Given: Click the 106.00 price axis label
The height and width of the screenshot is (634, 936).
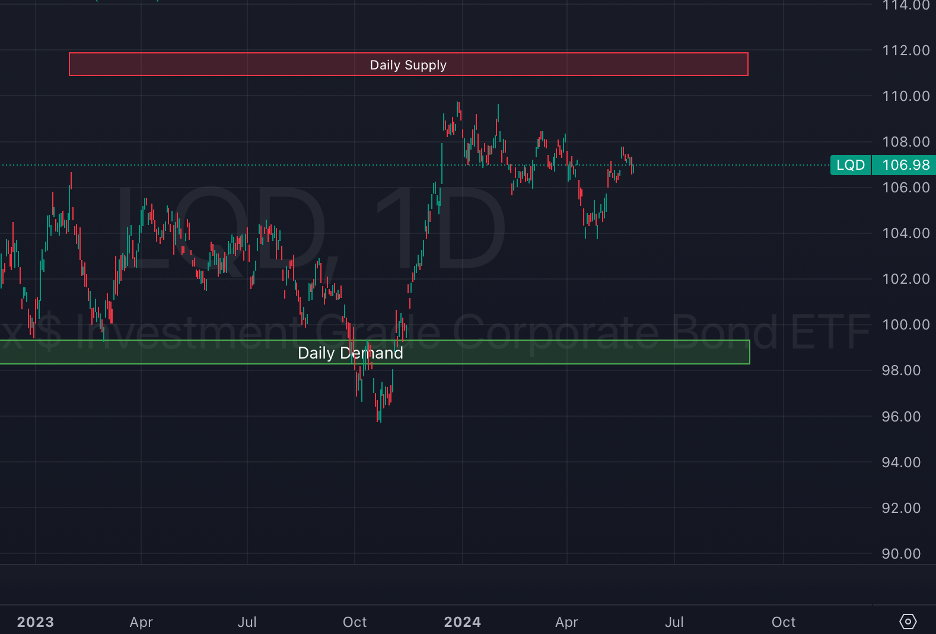Looking at the screenshot, I should (x=906, y=187).
